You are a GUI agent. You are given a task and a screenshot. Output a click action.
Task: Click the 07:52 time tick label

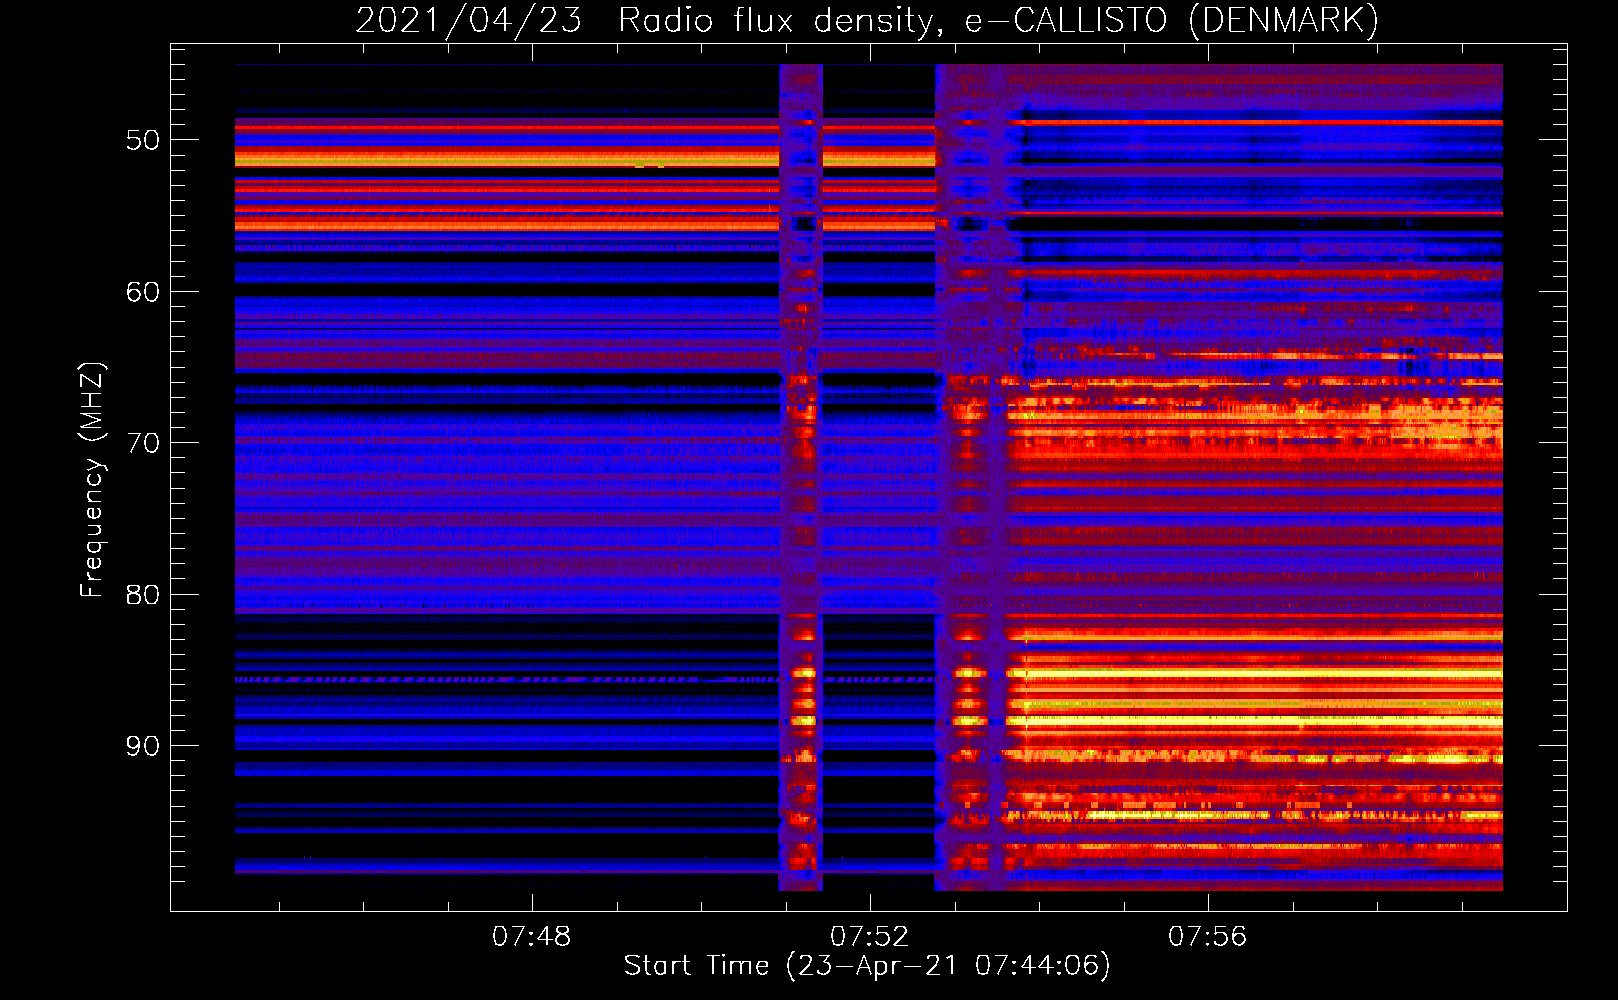[869, 937]
